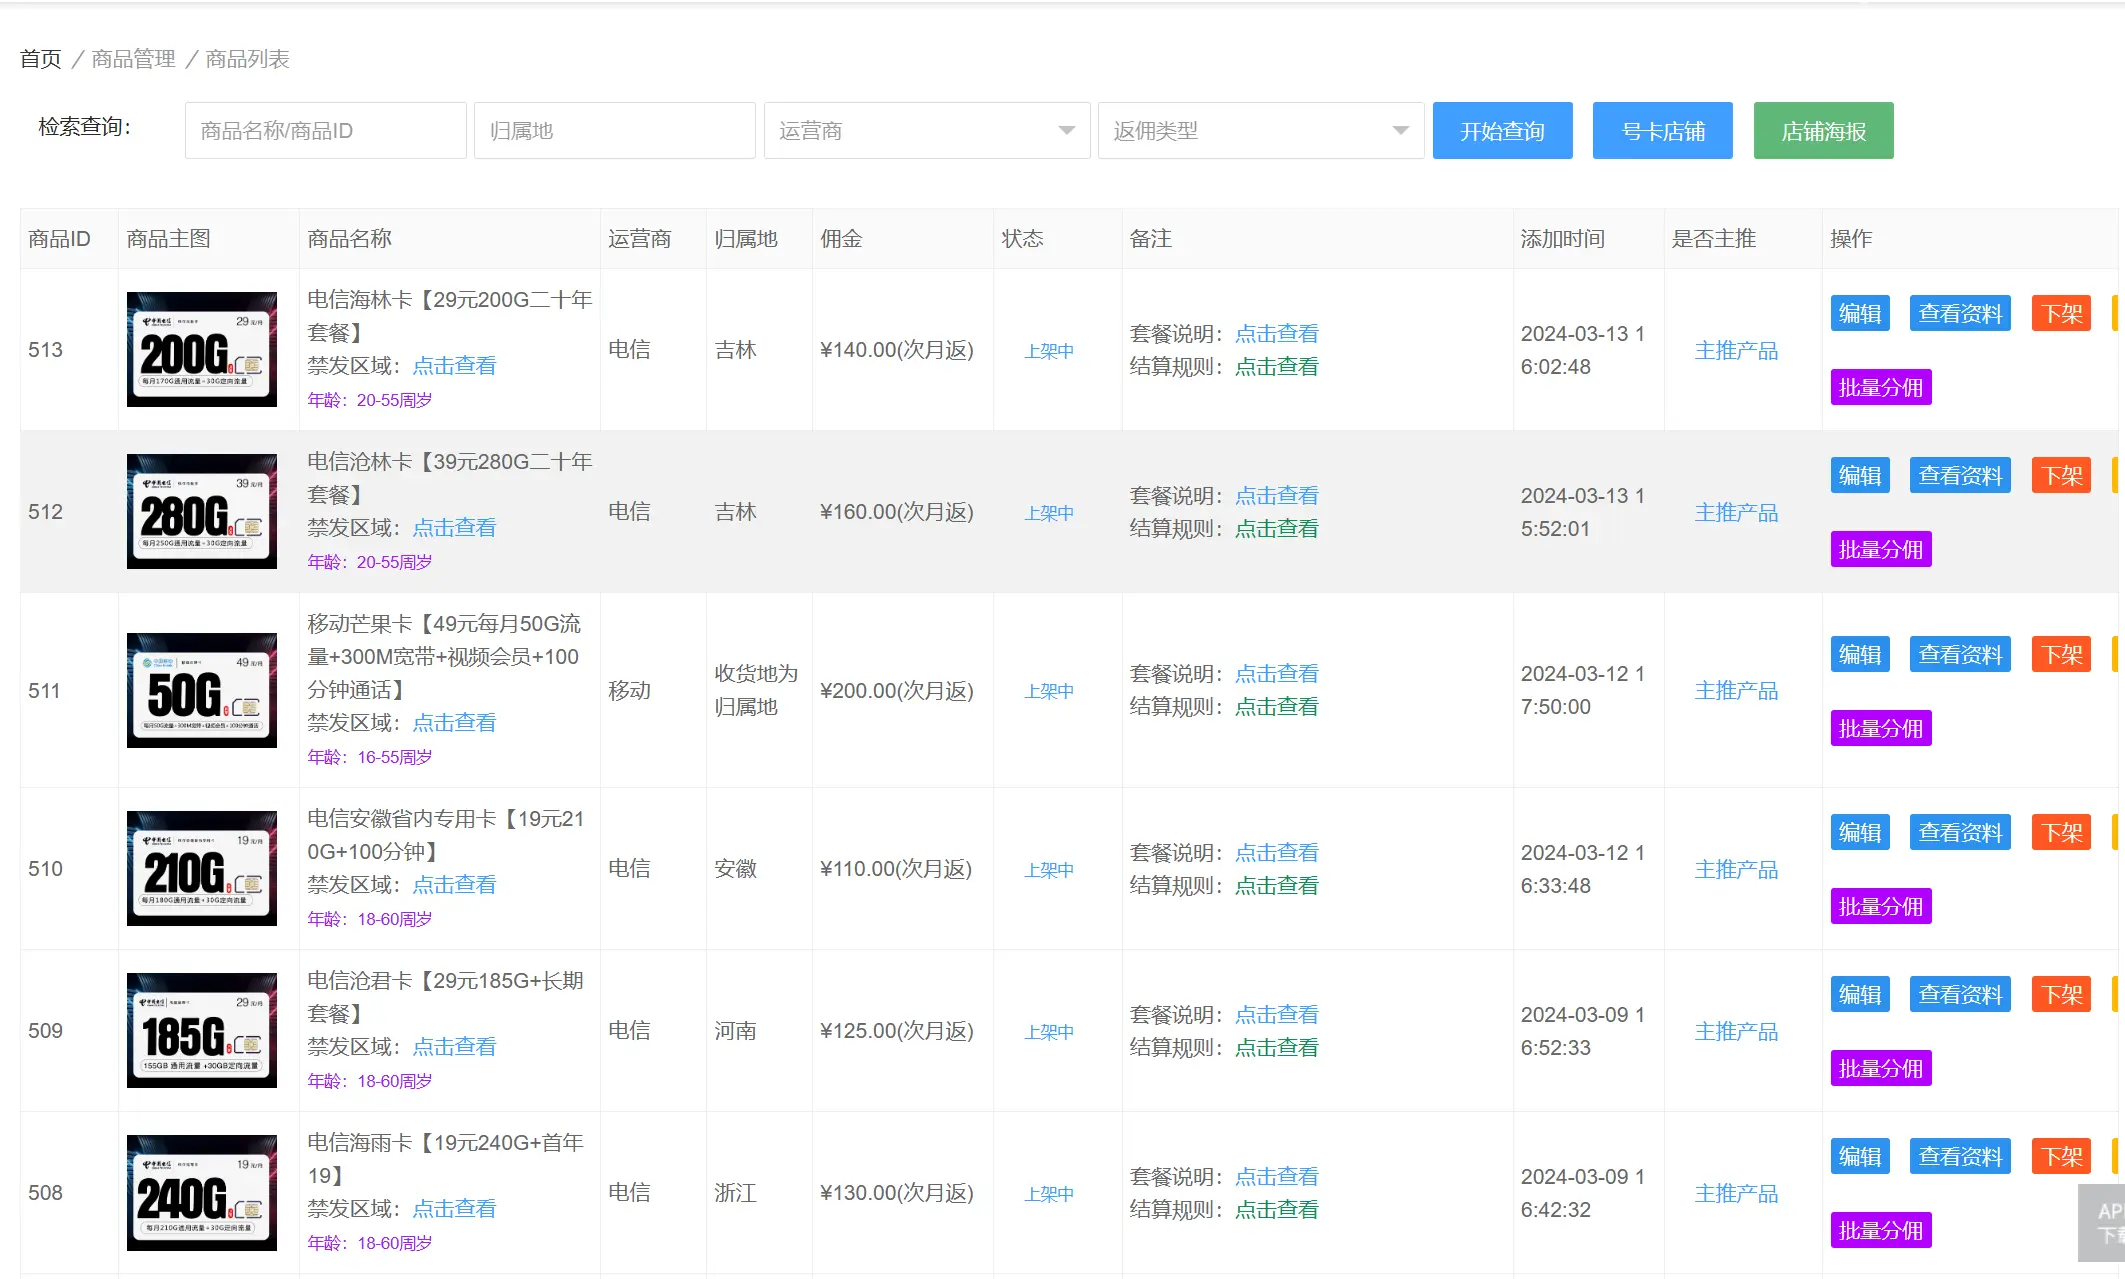Open product 510 thumbnail image (210G)
Image resolution: width=2125 pixels, height=1279 pixels.
click(202, 868)
